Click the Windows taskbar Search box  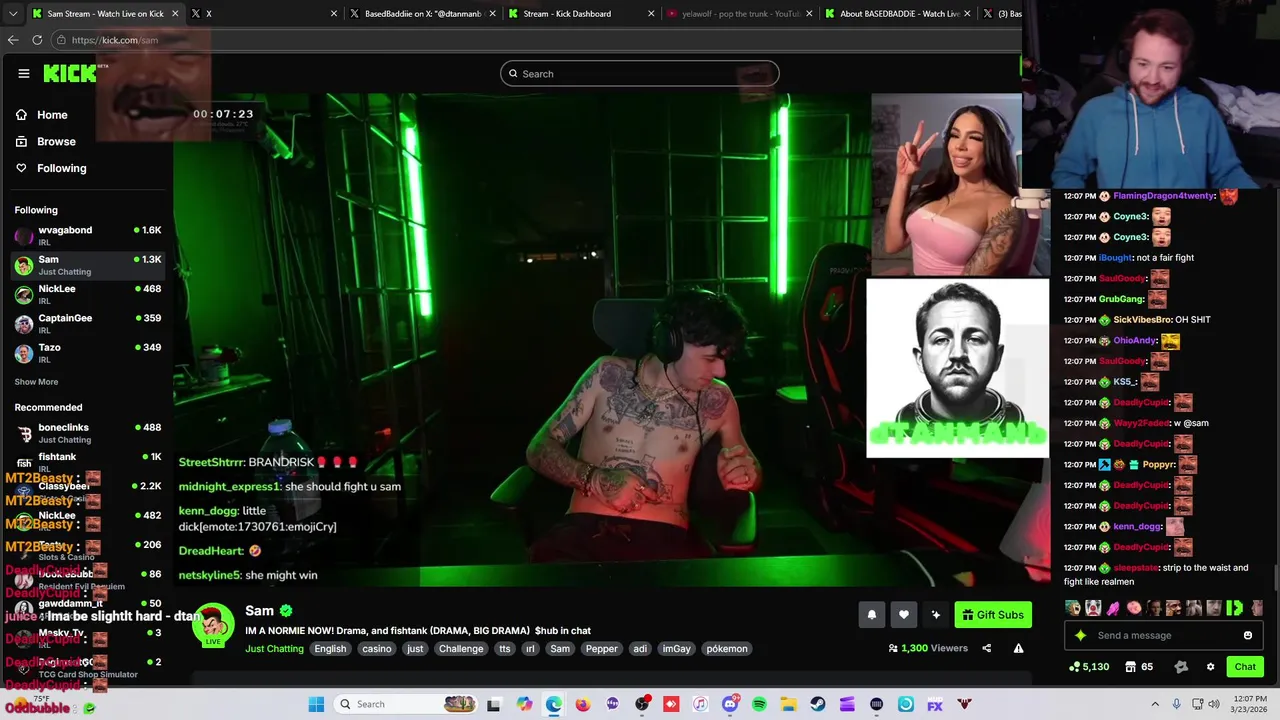click(x=406, y=704)
